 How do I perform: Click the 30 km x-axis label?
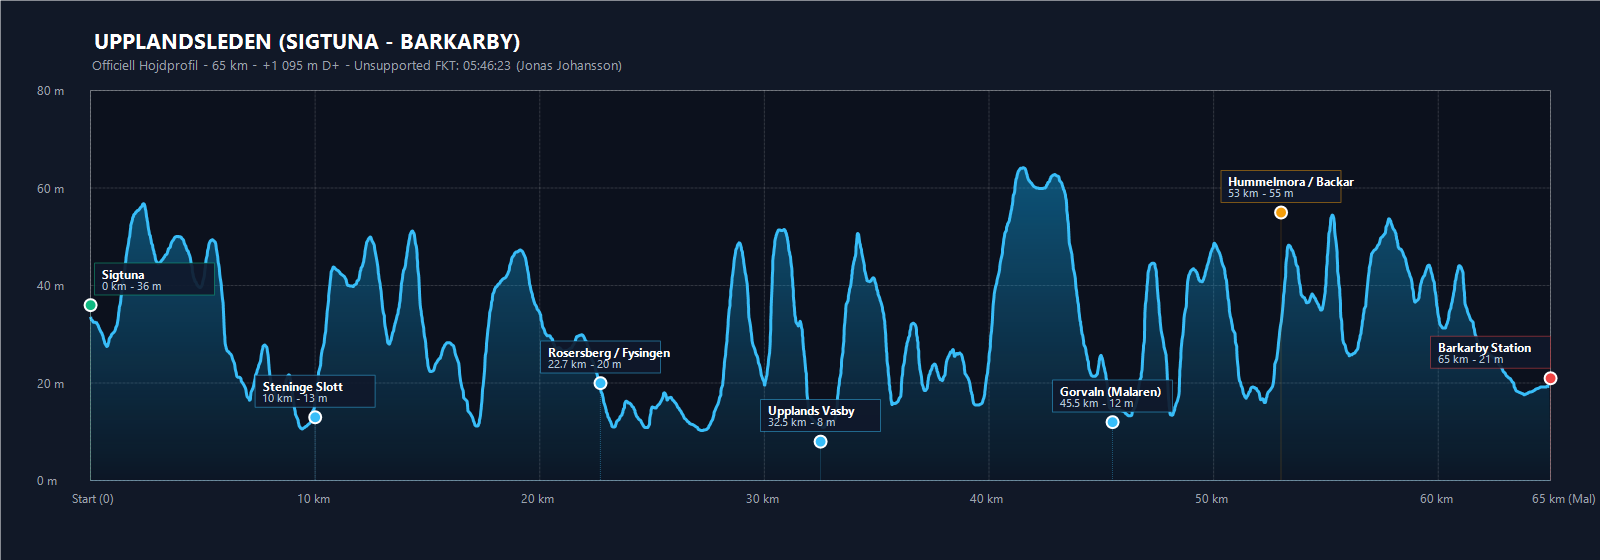pos(762,499)
